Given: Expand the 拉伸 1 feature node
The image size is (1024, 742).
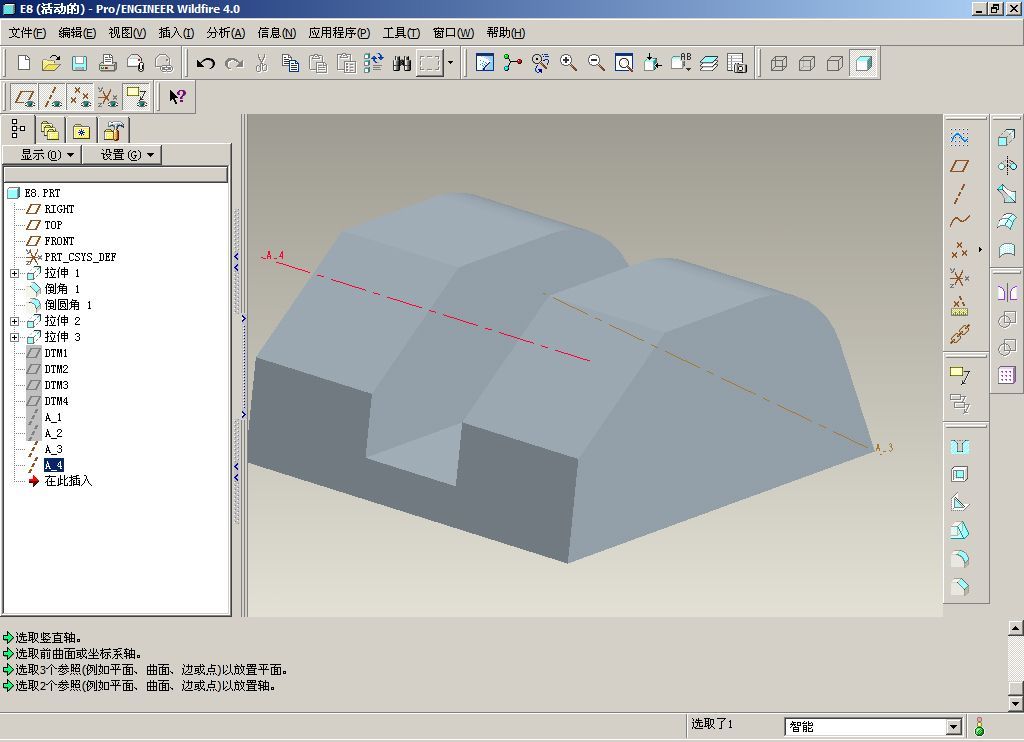Looking at the screenshot, I should tap(14, 273).
